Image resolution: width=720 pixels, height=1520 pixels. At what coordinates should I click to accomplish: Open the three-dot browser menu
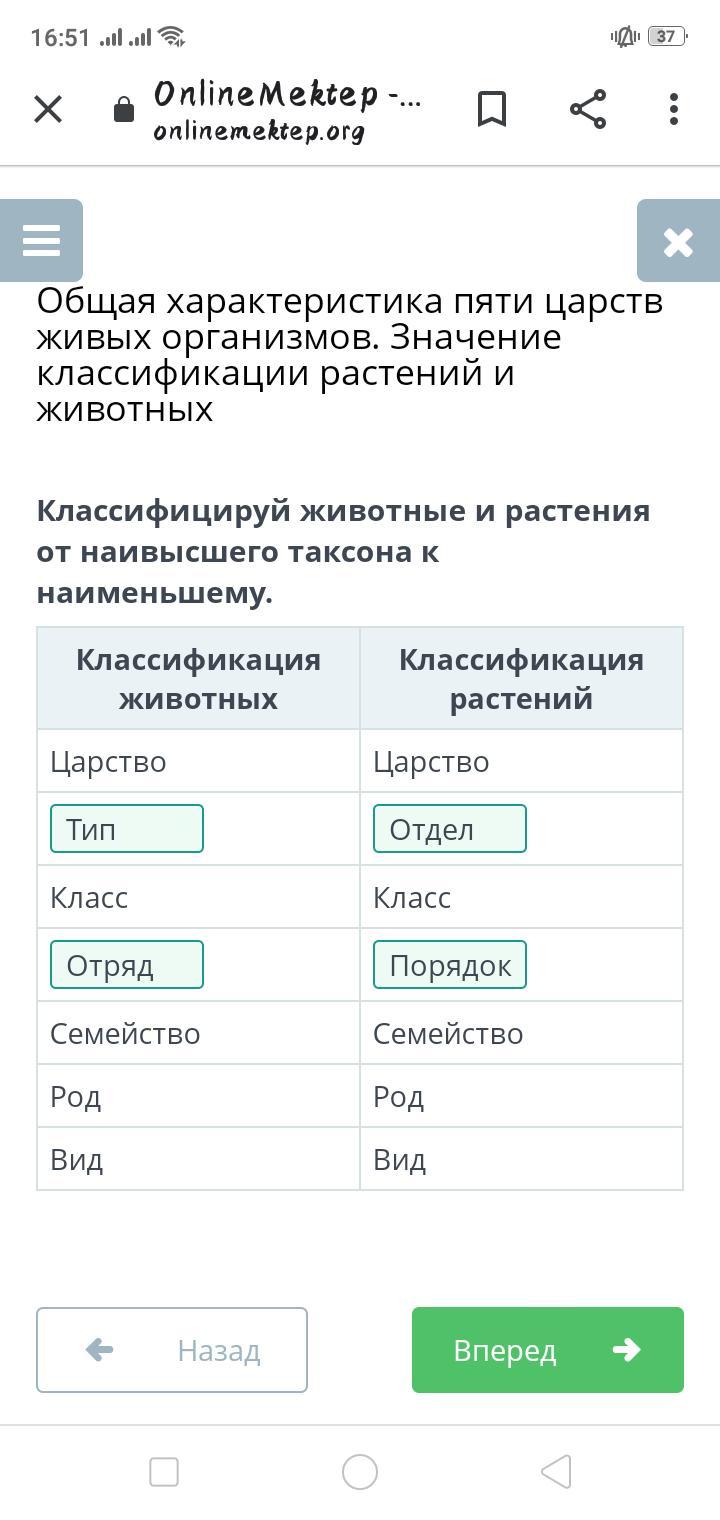click(674, 109)
